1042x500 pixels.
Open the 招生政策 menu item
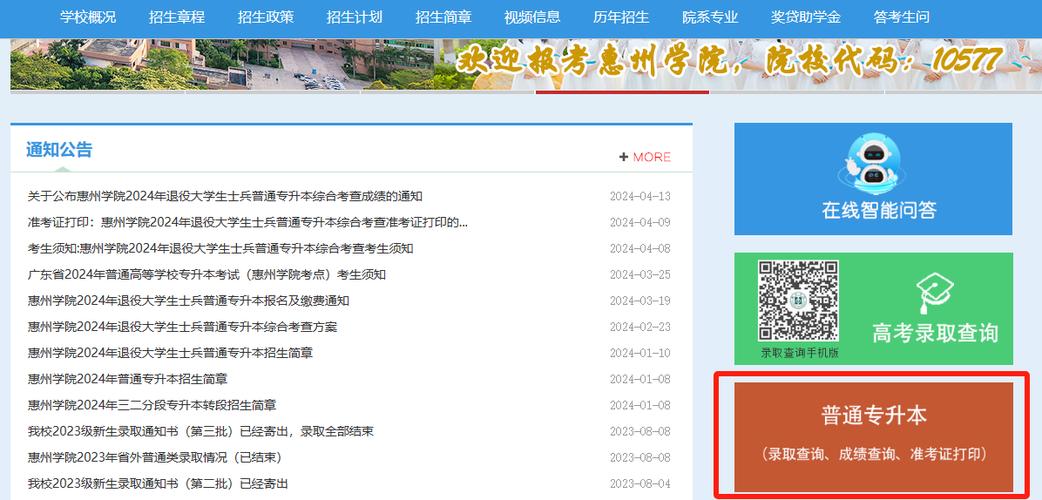pos(266,17)
